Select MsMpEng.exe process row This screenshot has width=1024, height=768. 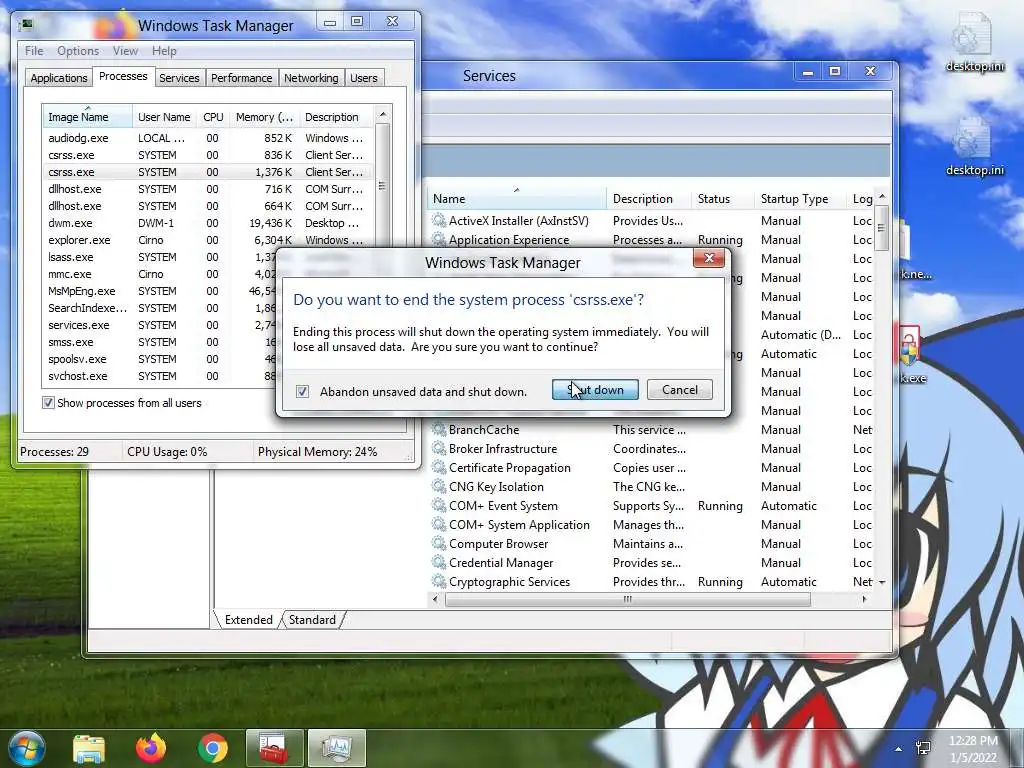click(x=159, y=291)
